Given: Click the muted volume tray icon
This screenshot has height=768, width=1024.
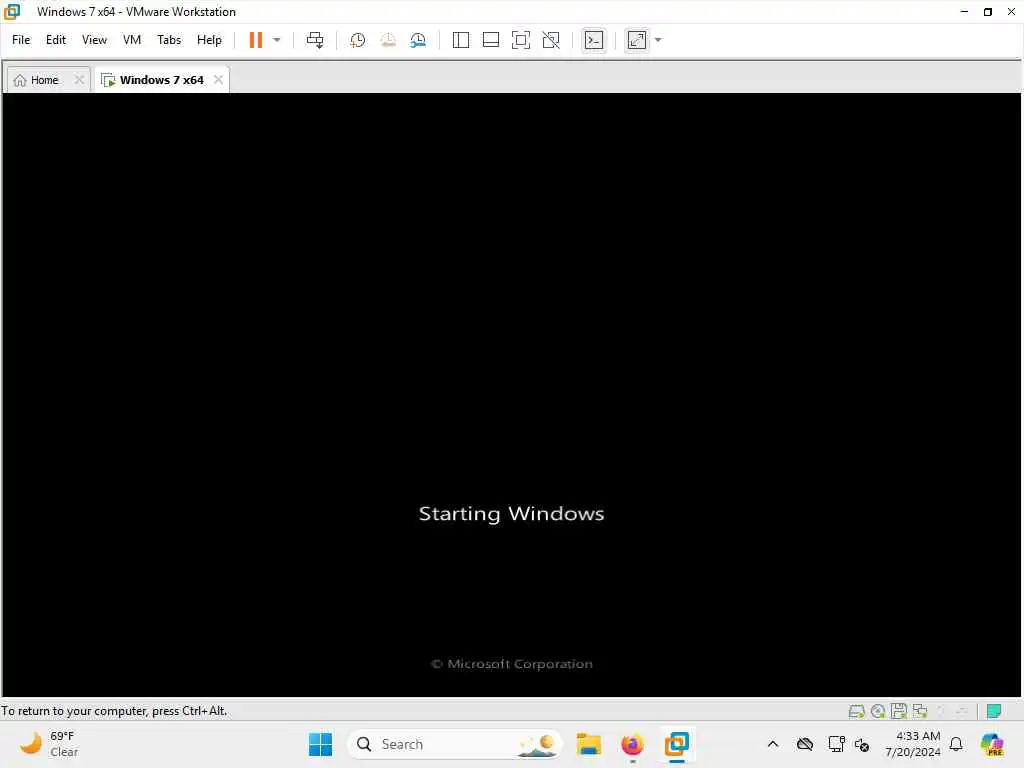Looking at the screenshot, I should [x=862, y=744].
